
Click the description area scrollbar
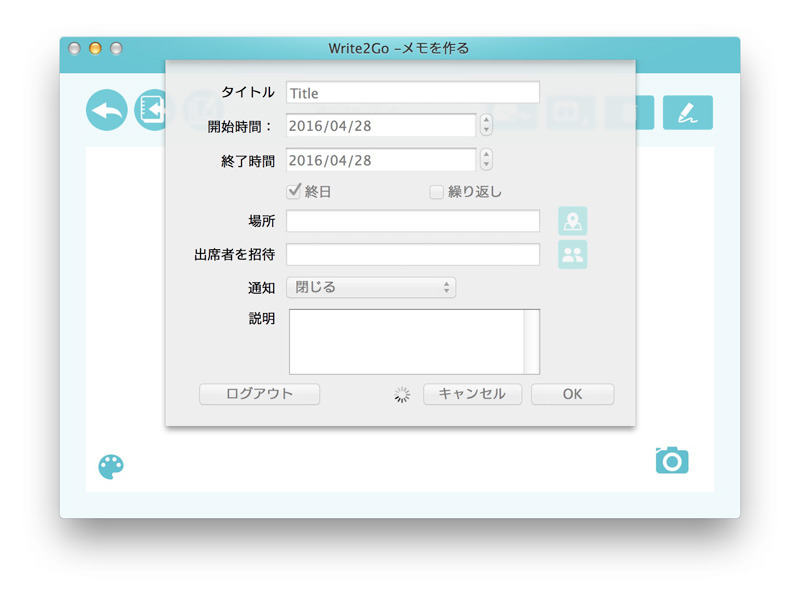(532, 341)
